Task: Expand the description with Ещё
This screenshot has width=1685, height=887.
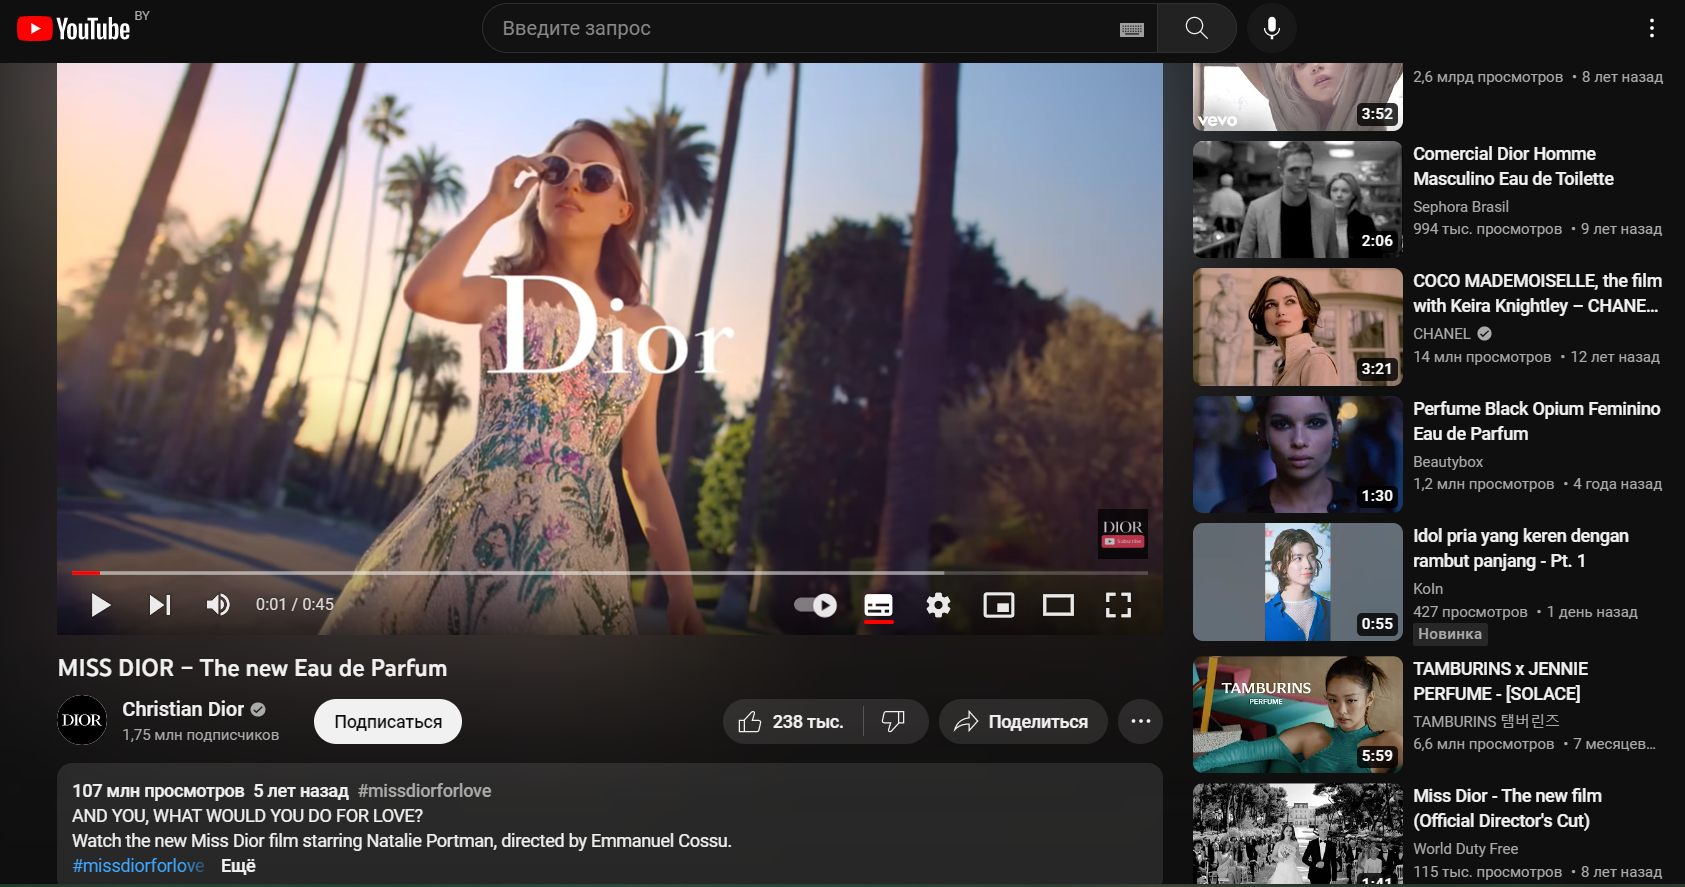Action: 238,866
